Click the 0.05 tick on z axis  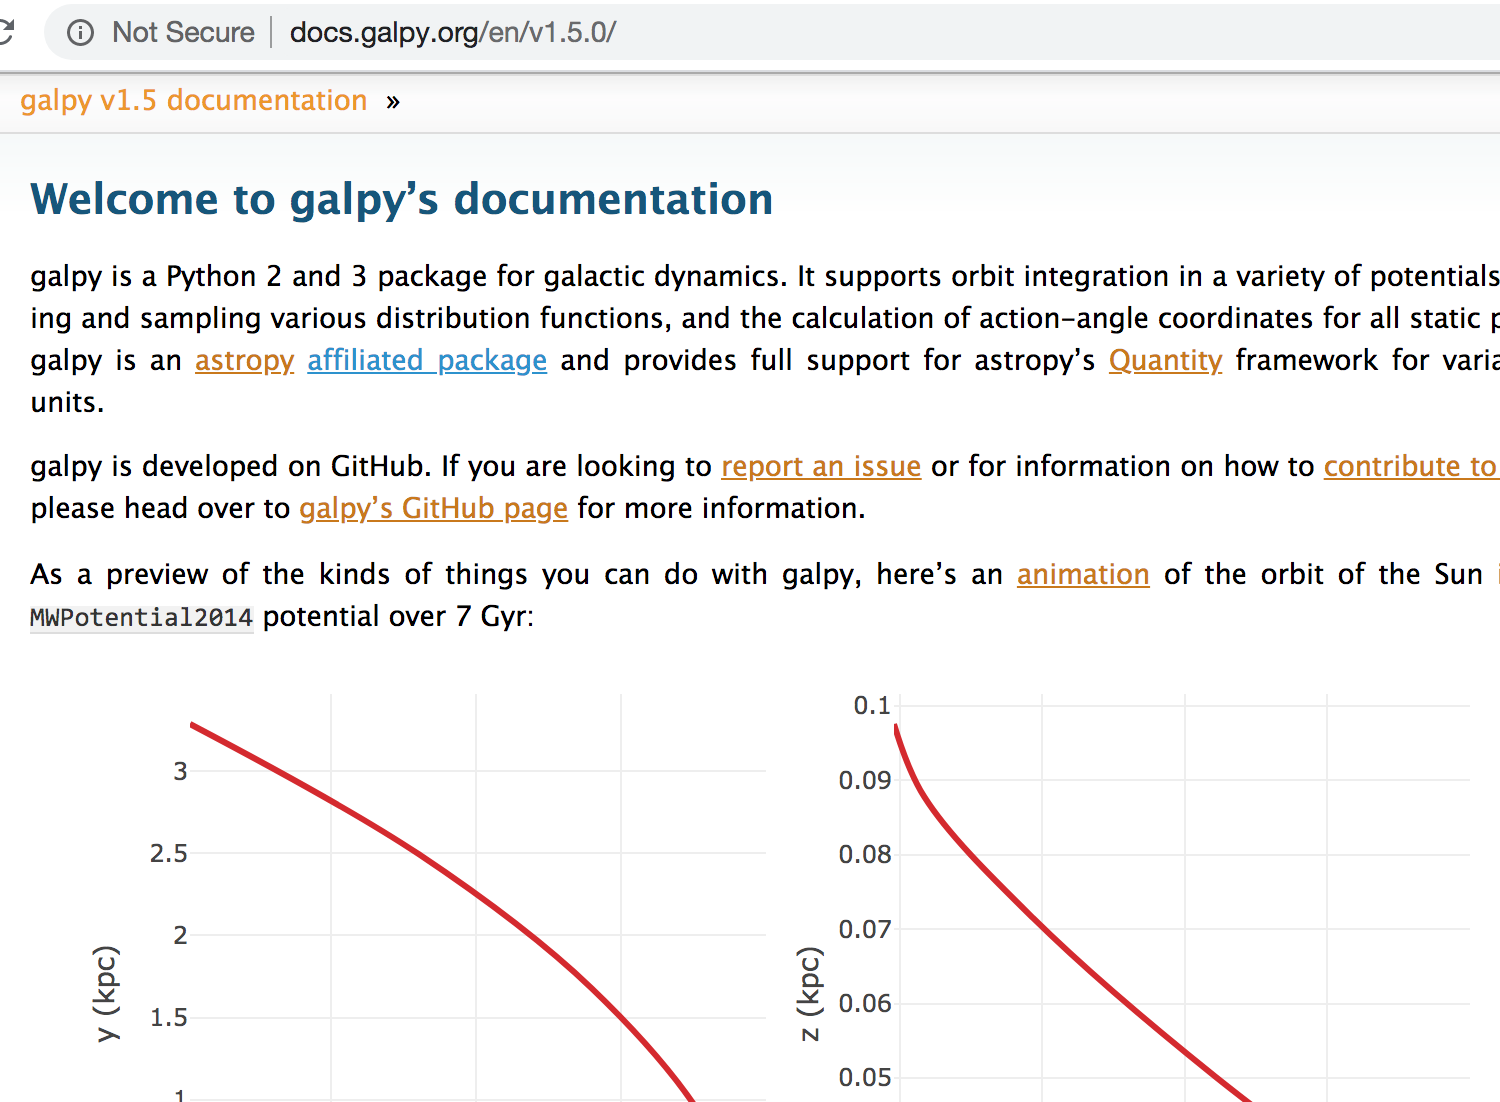(x=865, y=1077)
